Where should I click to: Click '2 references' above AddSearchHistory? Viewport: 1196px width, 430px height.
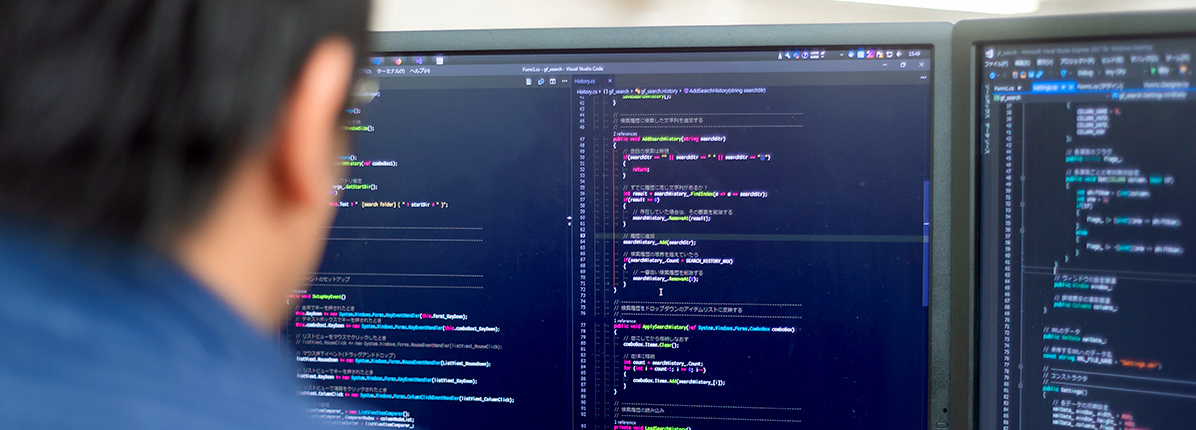[x=624, y=133]
